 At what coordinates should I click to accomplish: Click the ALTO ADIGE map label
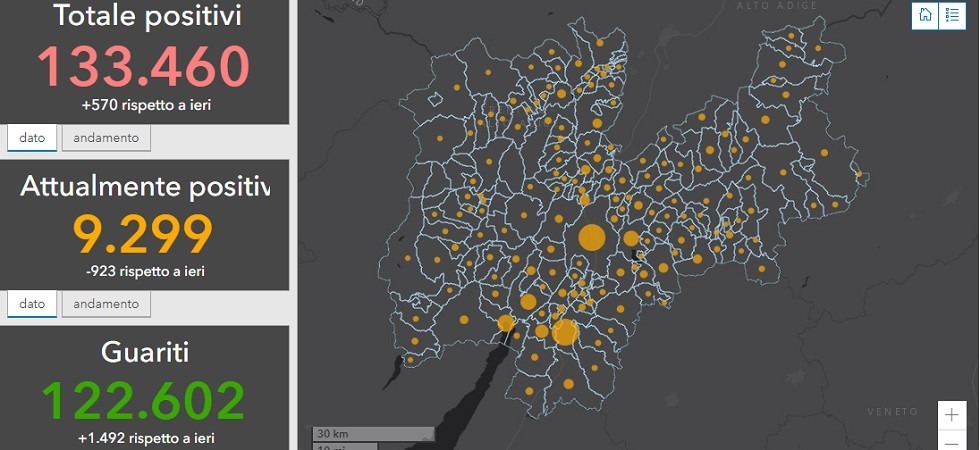[x=777, y=6]
